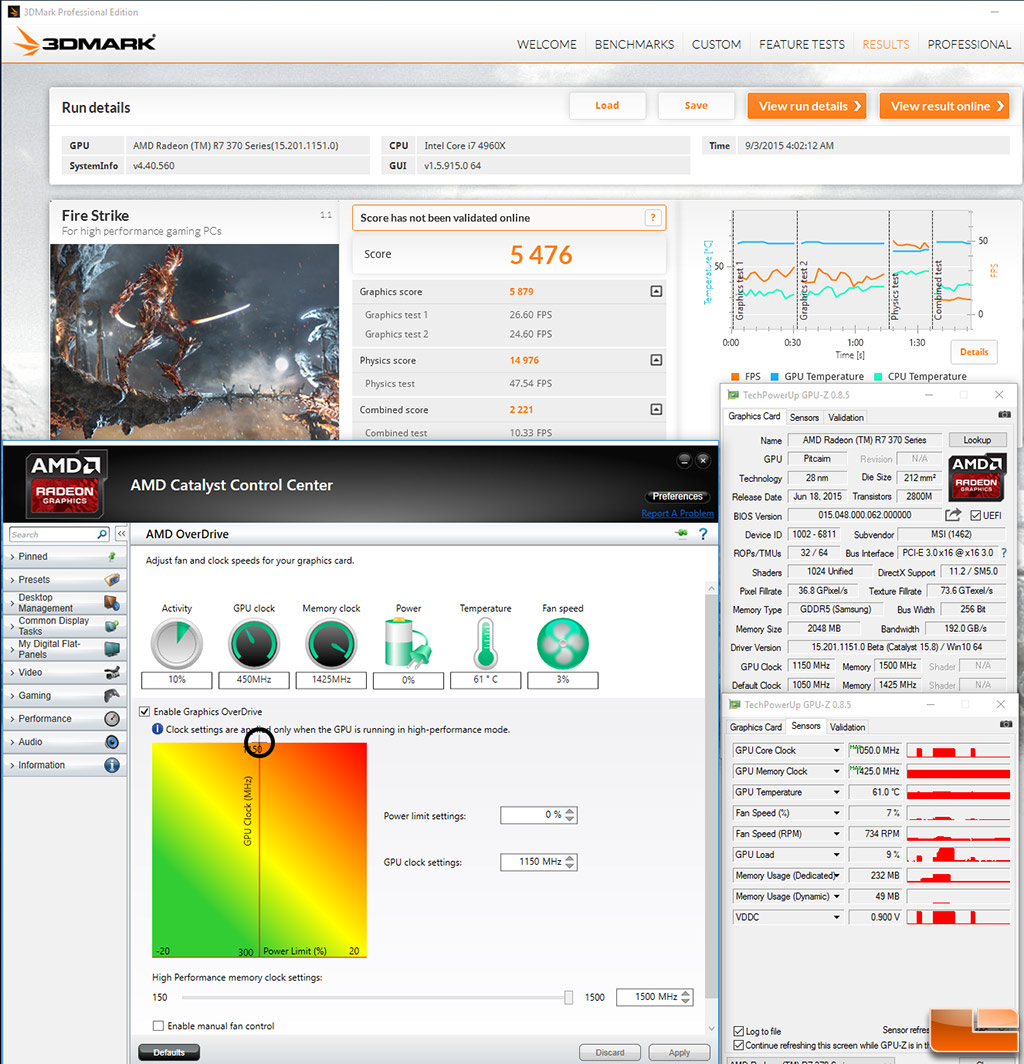Image resolution: width=1024 pixels, height=1064 pixels.
Task: Switch to Graphics Card tab in lower GPU-Z window
Action: [756, 727]
